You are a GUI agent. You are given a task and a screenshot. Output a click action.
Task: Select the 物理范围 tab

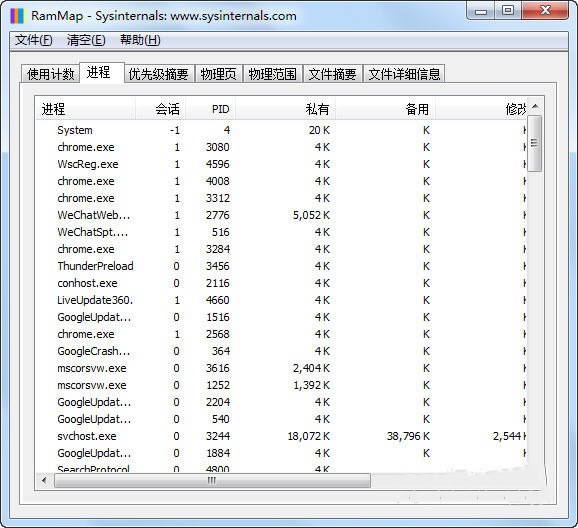pos(272,74)
